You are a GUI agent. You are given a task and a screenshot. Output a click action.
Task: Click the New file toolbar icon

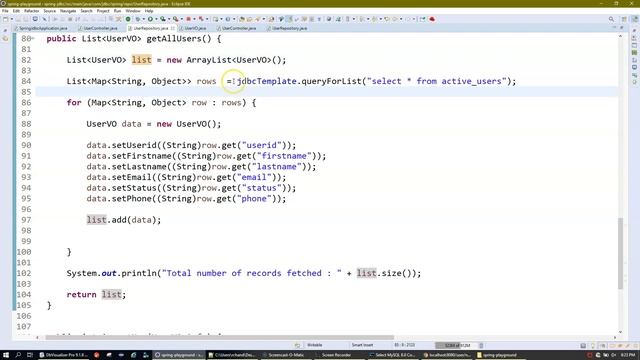tap(5, 19)
